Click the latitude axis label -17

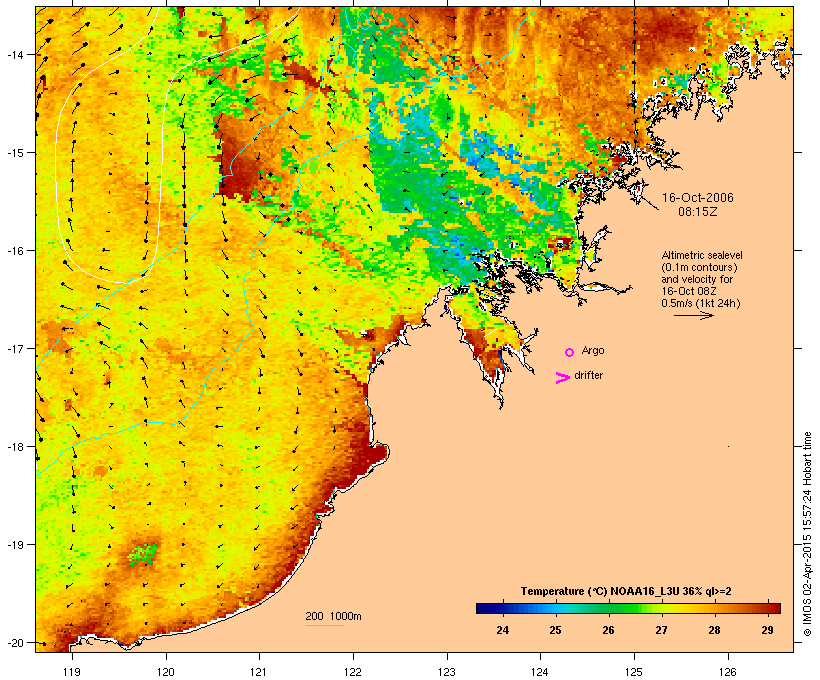tap(15, 348)
